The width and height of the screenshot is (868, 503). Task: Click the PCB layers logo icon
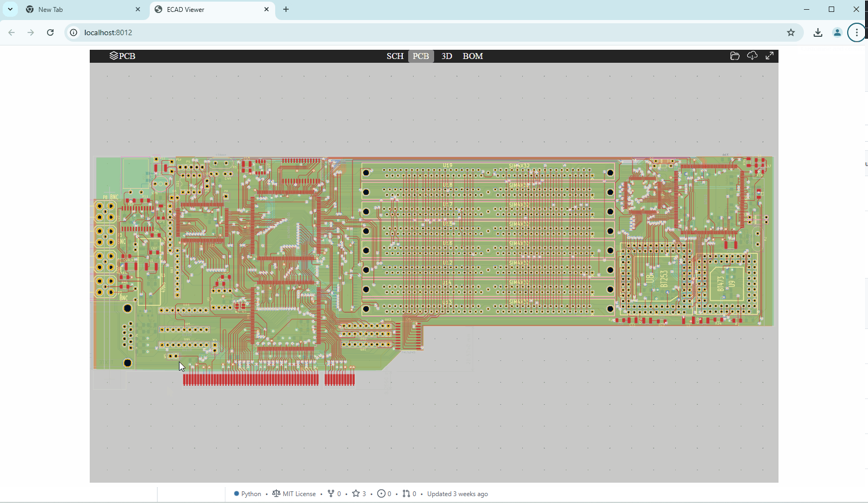pos(114,56)
